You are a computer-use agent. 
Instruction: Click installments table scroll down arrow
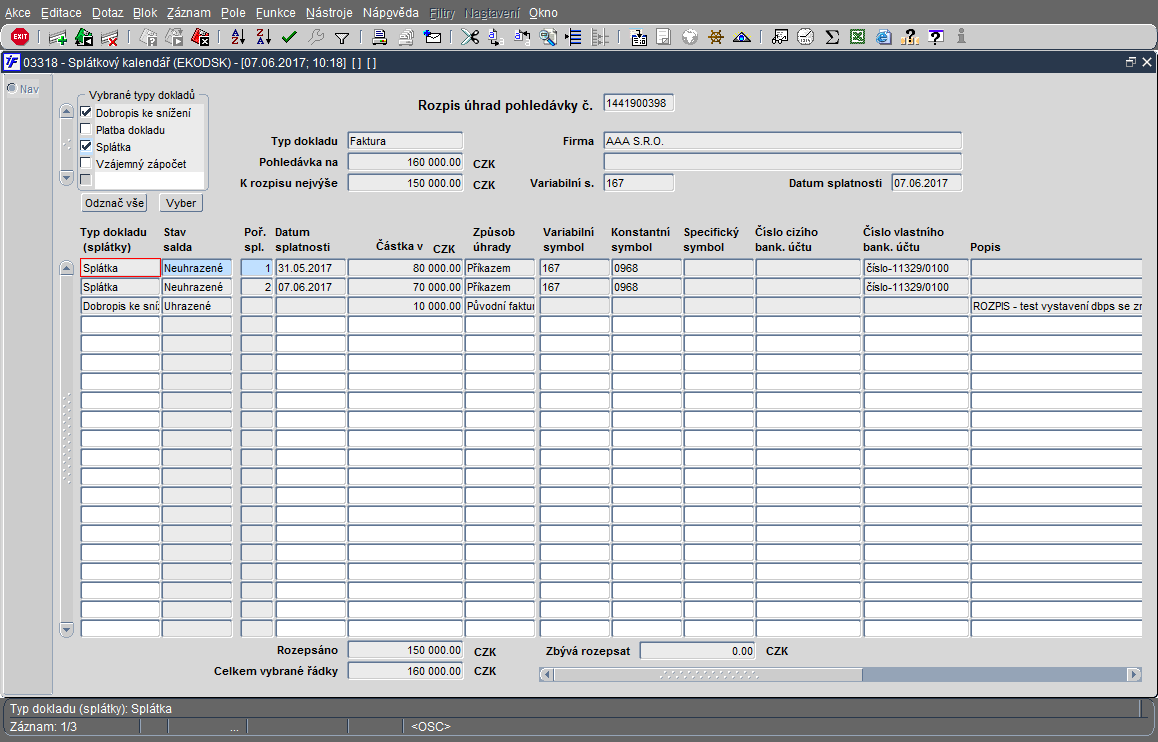[66, 629]
